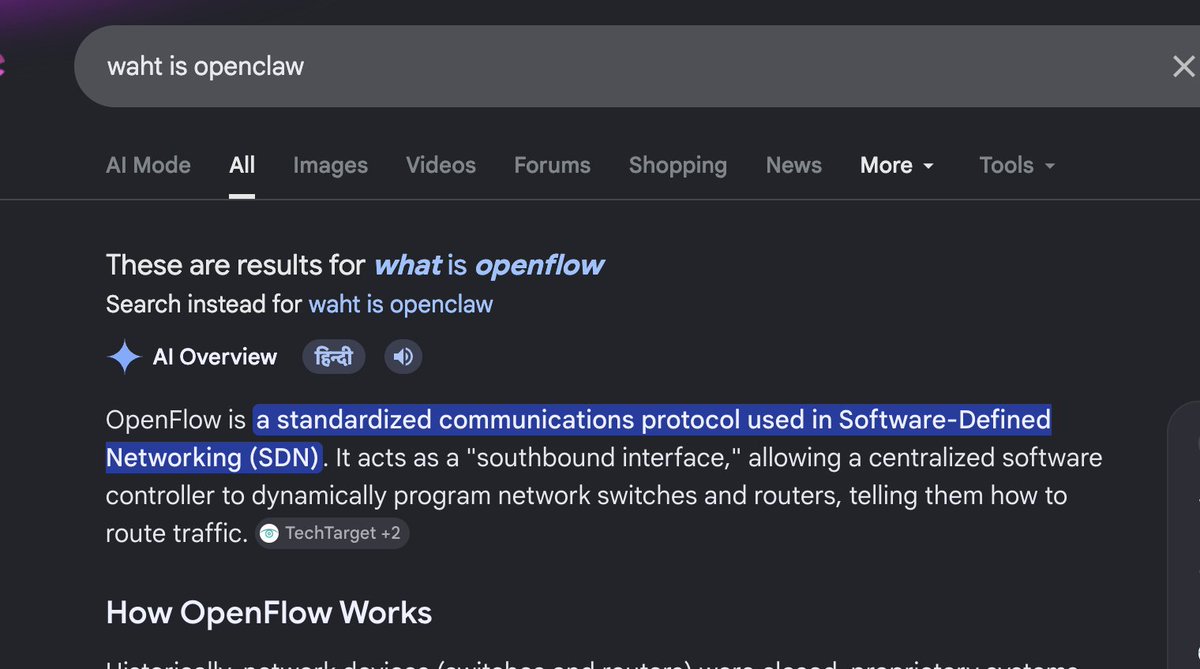
Task: Open the Videos tab
Action: pyautogui.click(x=441, y=165)
